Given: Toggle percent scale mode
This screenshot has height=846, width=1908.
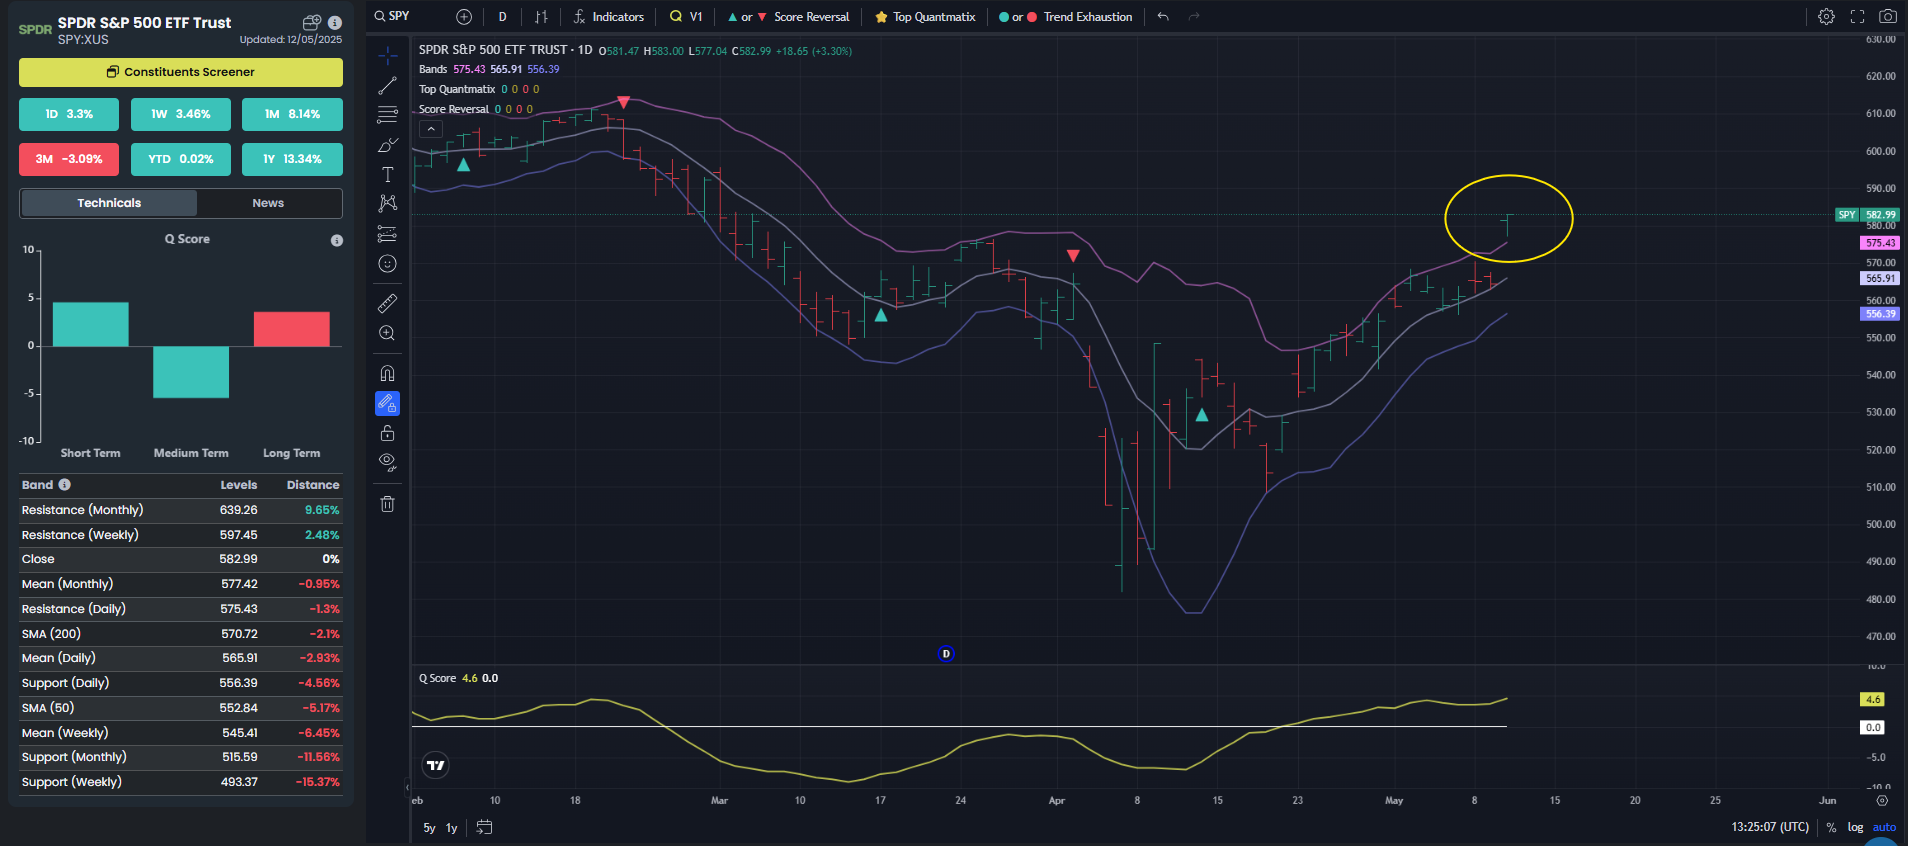Looking at the screenshot, I should (x=1832, y=828).
